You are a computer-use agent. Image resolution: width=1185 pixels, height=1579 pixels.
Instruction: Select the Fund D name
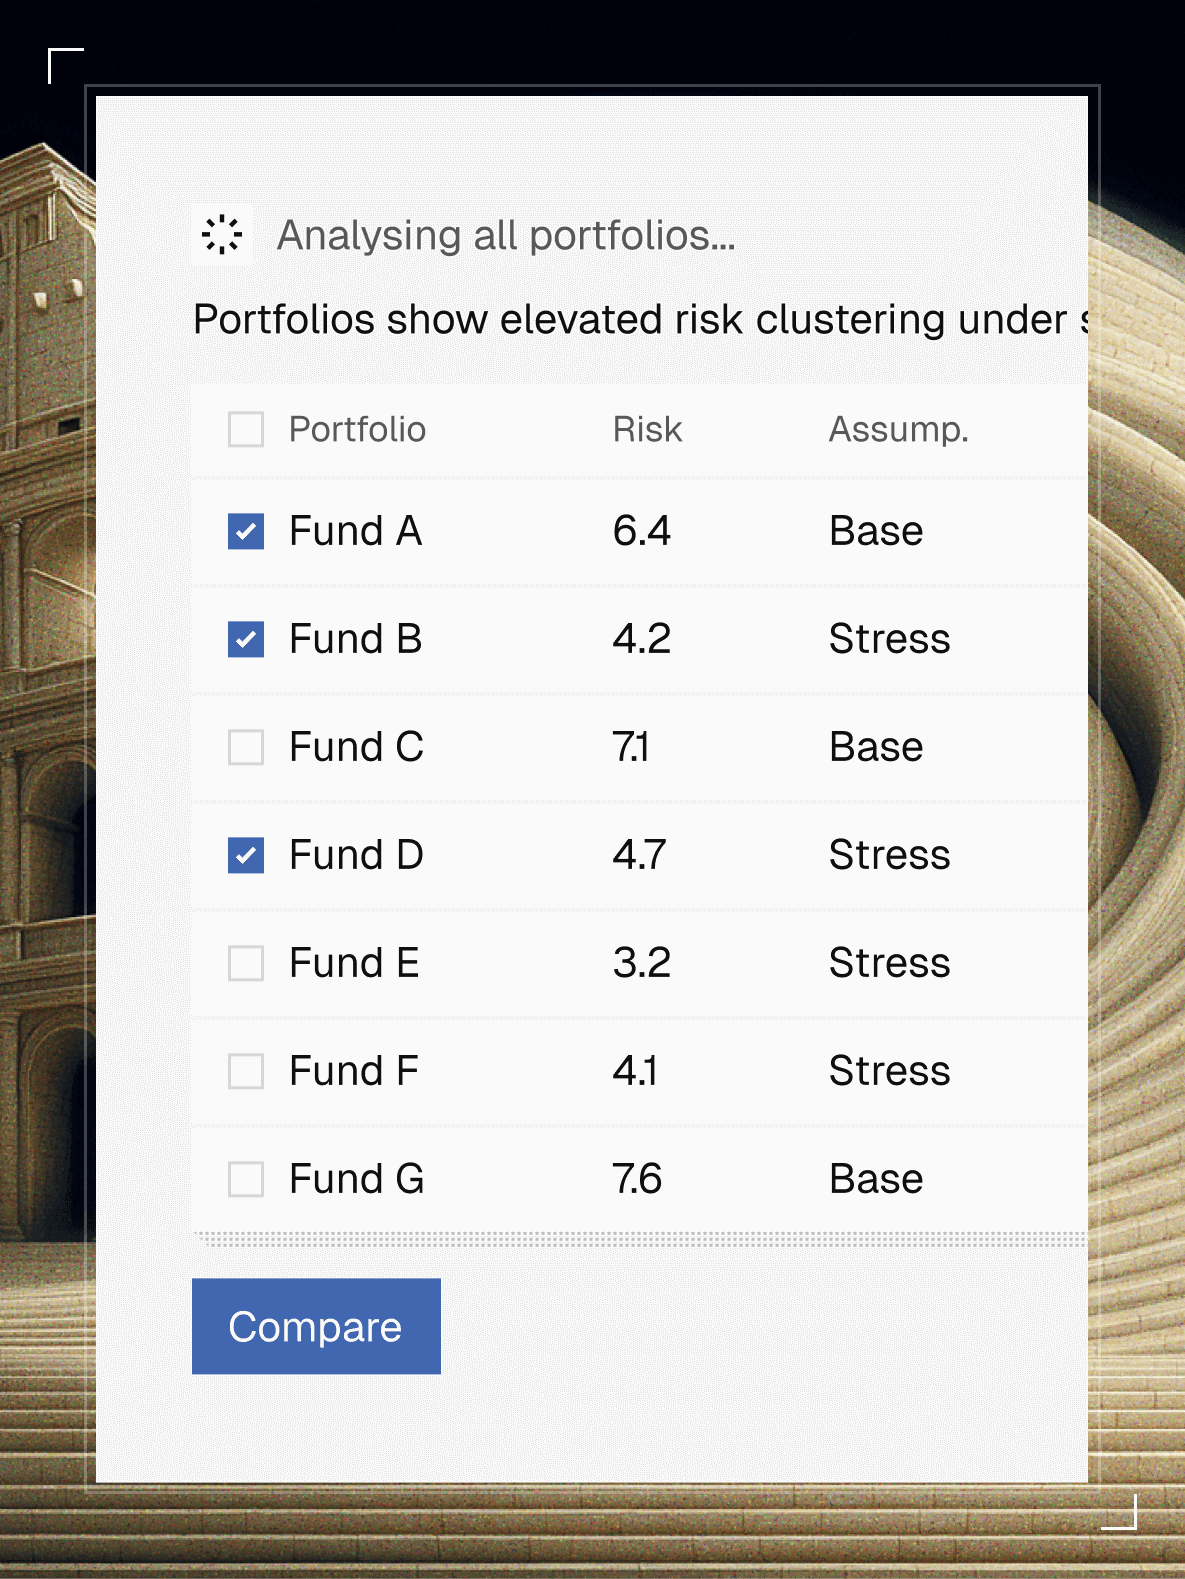[356, 855]
